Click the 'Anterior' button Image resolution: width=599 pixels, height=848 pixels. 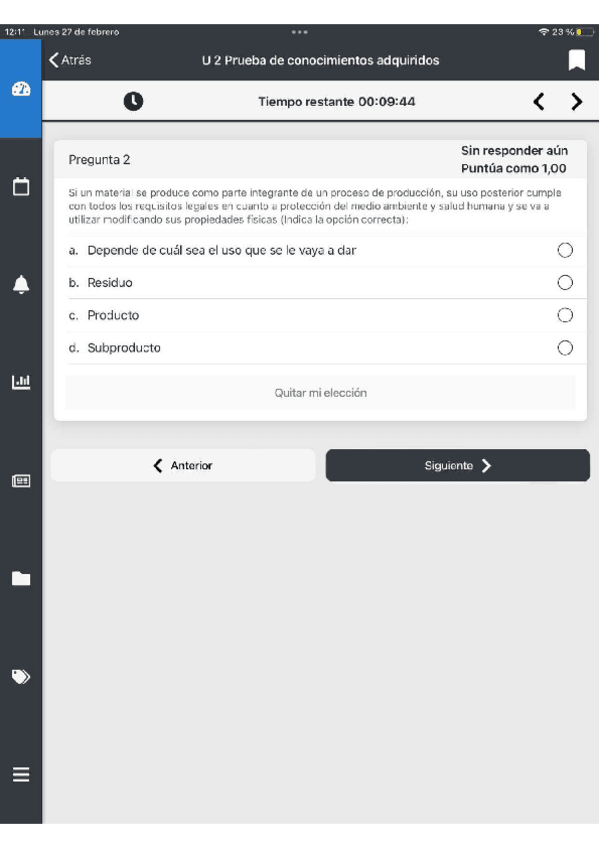183,465
